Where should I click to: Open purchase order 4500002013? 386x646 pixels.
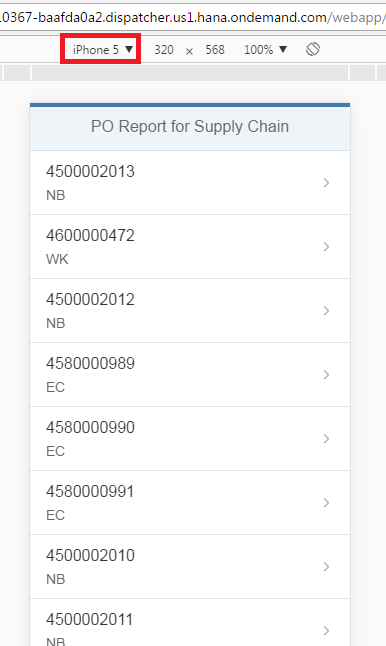[x=190, y=183]
